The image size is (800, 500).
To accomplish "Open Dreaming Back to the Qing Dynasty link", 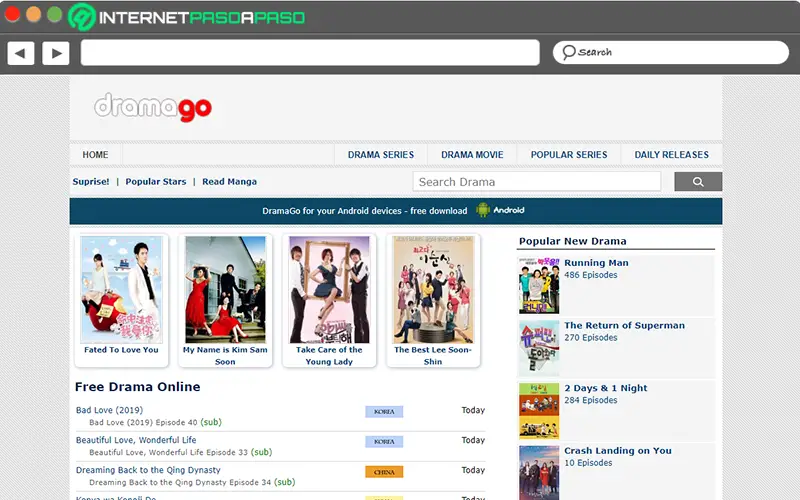I will (x=148, y=470).
